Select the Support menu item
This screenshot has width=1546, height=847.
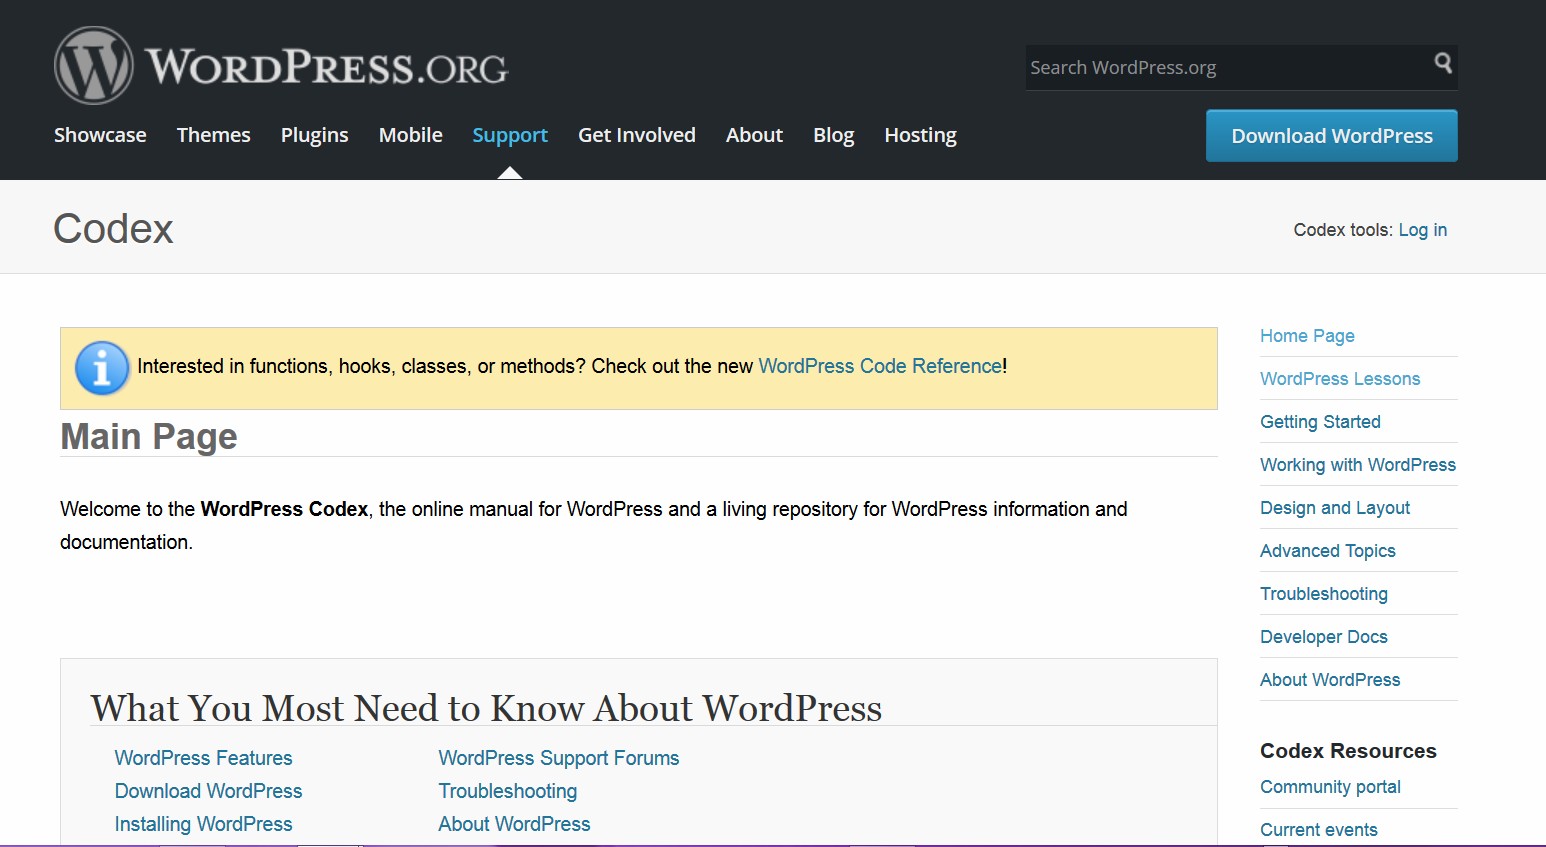510,135
